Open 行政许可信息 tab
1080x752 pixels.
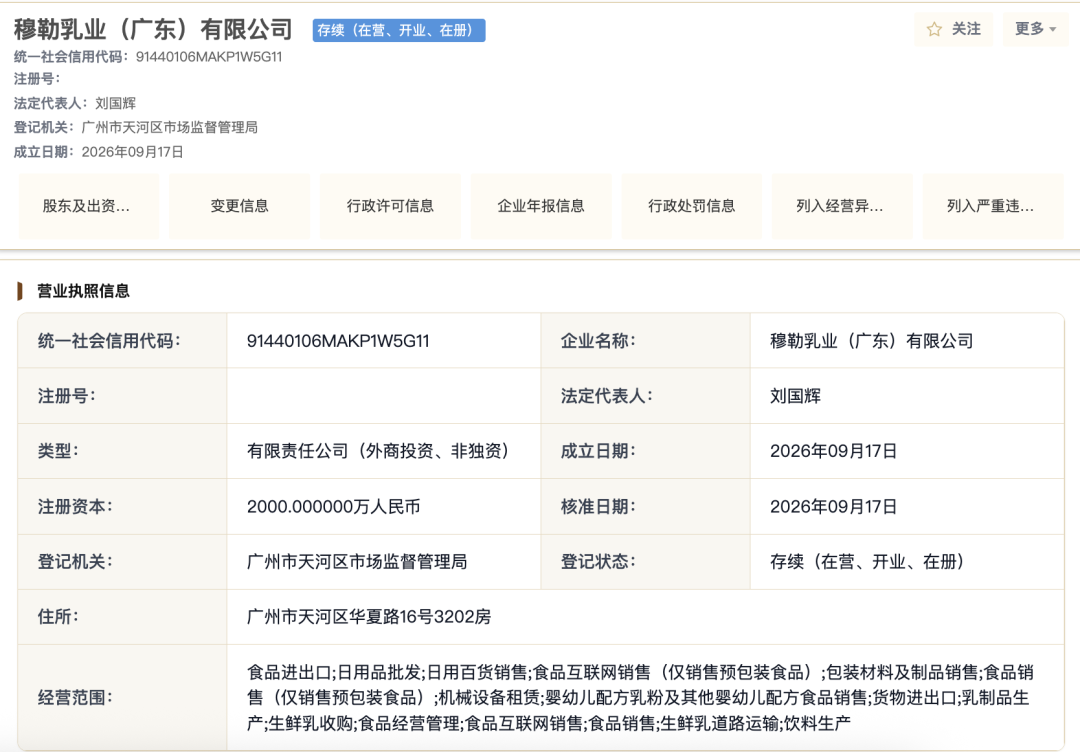coord(391,206)
